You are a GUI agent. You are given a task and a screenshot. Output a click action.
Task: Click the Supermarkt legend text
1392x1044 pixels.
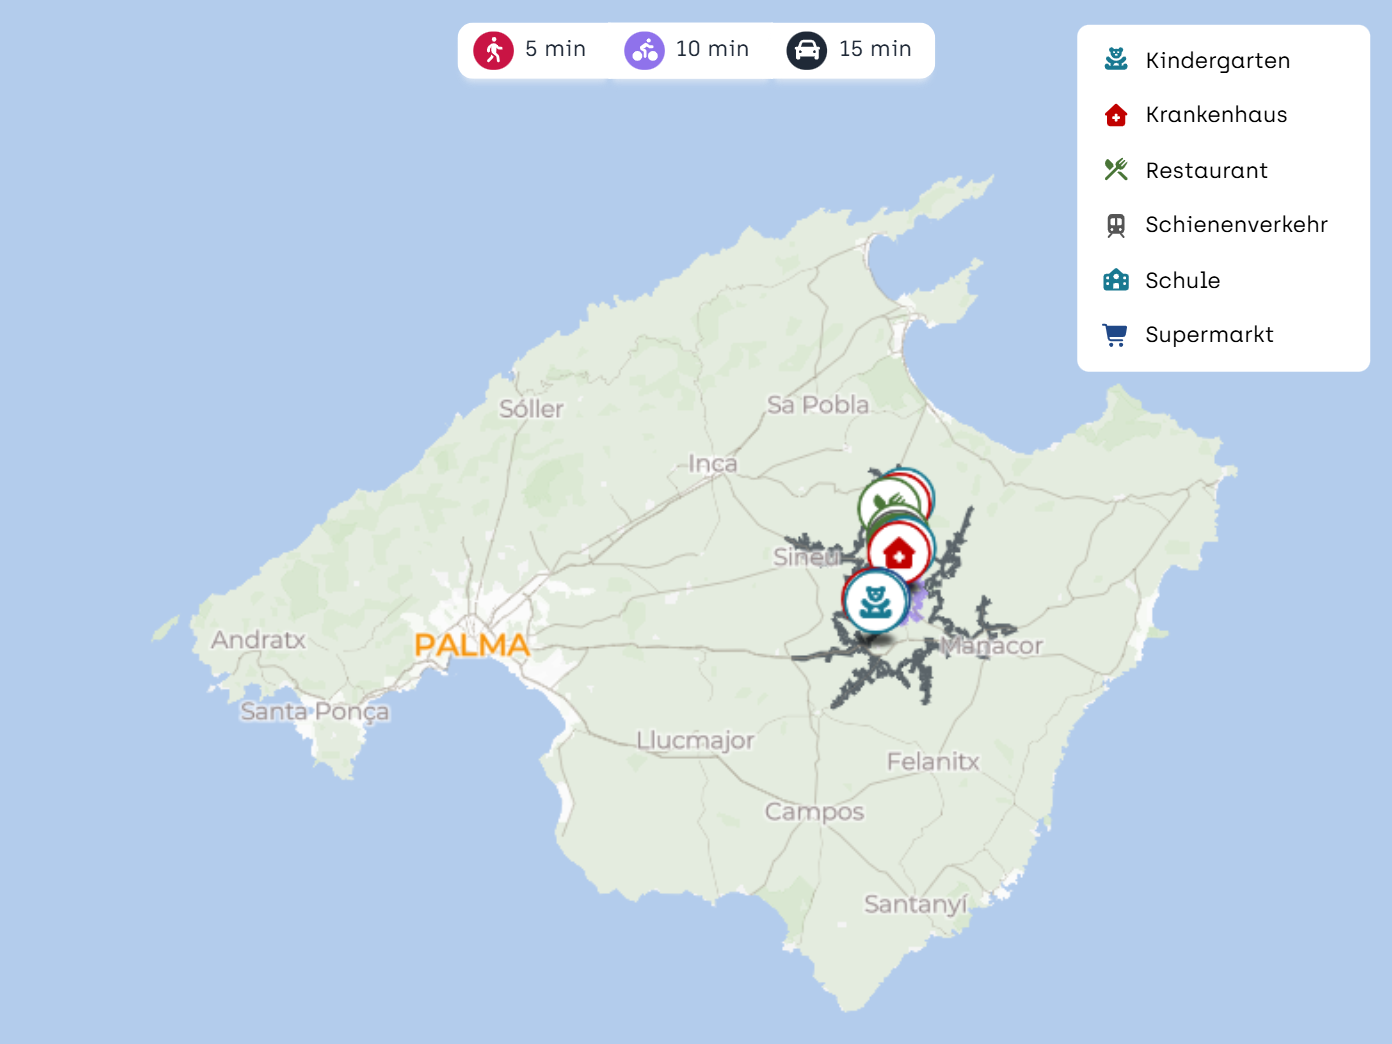(x=1209, y=335)
